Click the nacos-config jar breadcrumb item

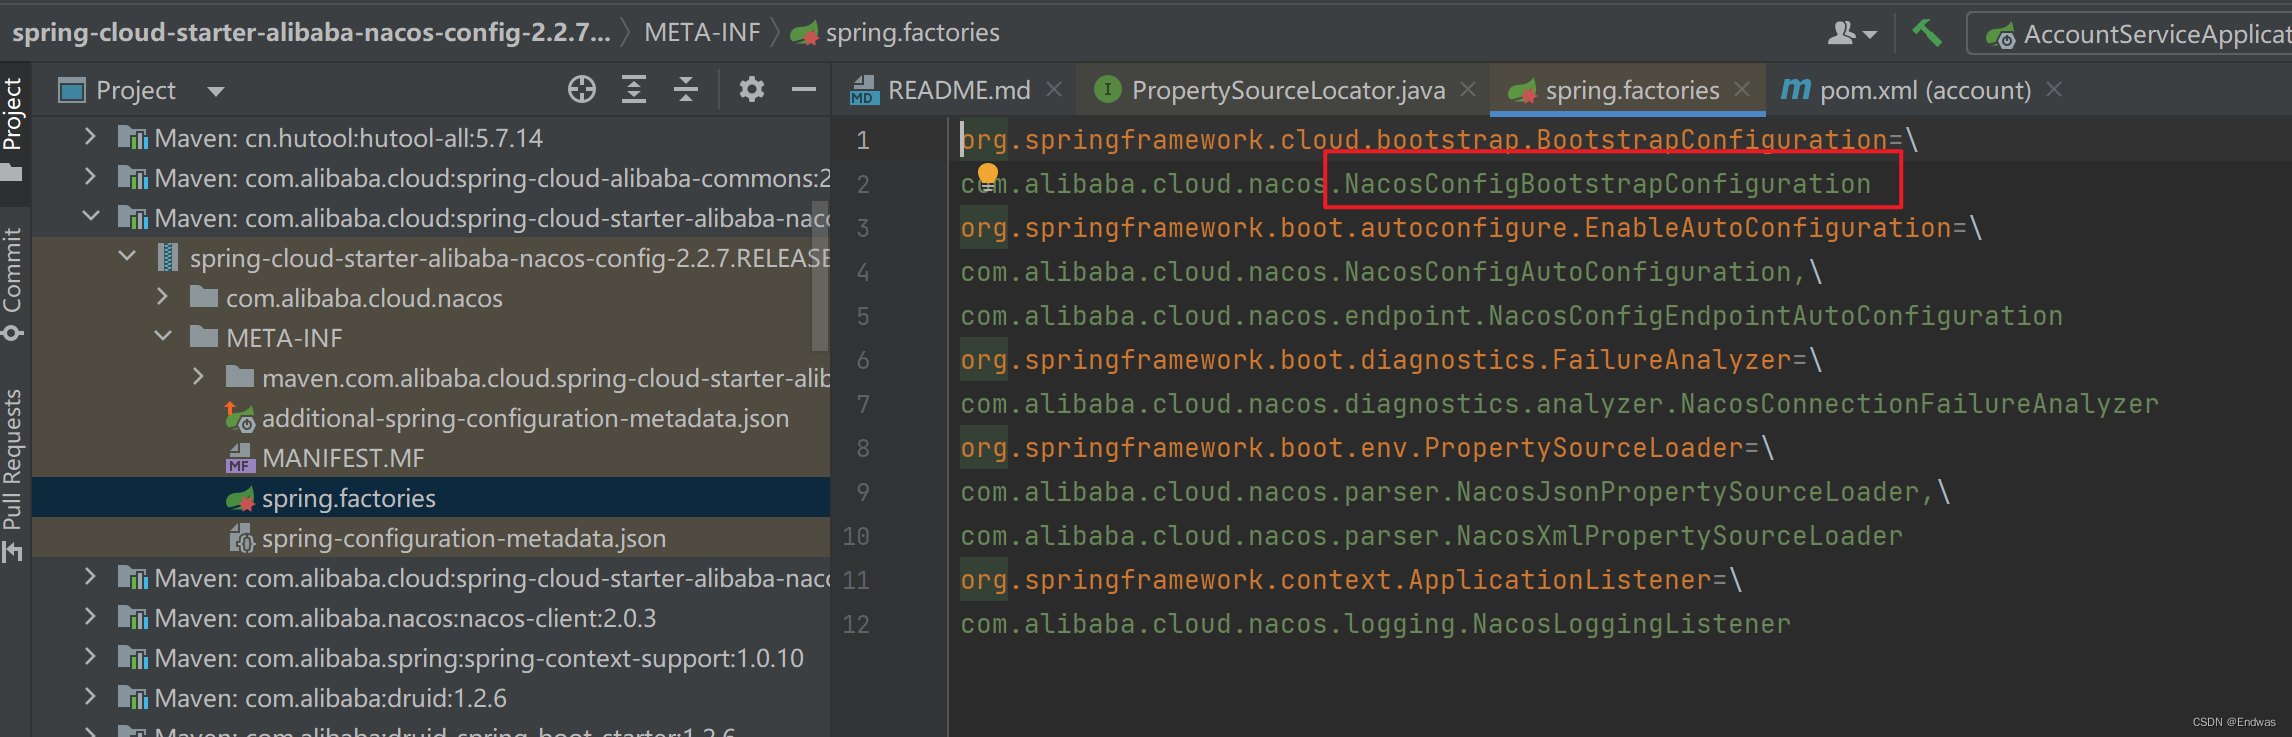coord(311,33)
